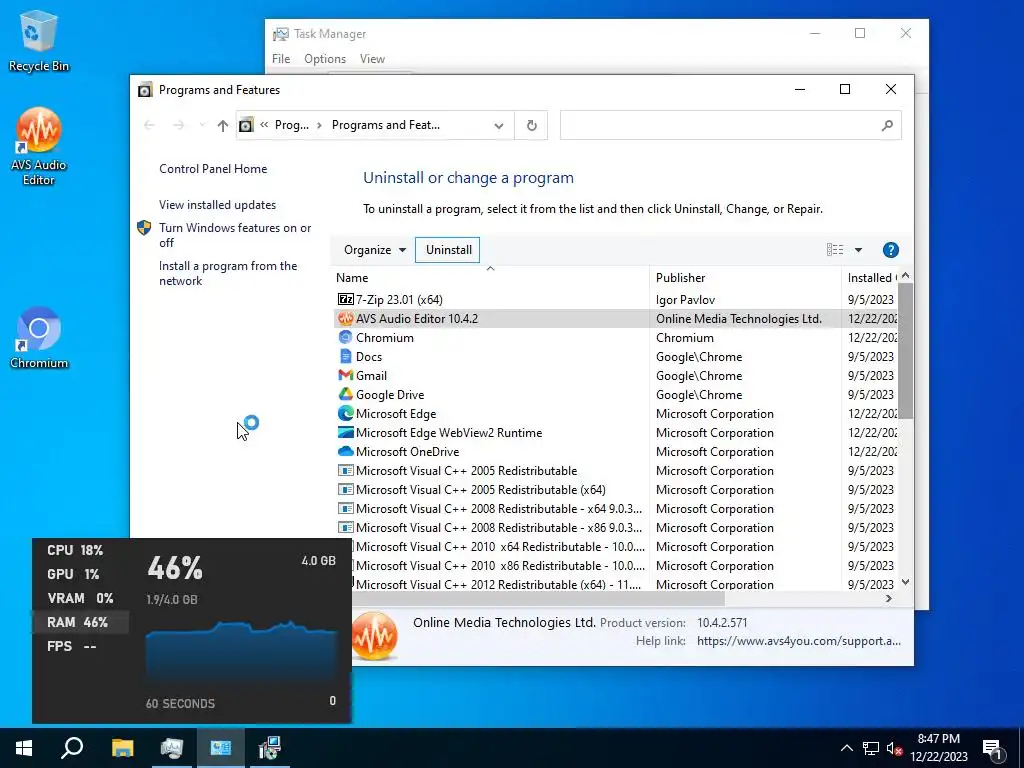
Task: Select the VRAM 0% performance row
Action: (80, 598)
